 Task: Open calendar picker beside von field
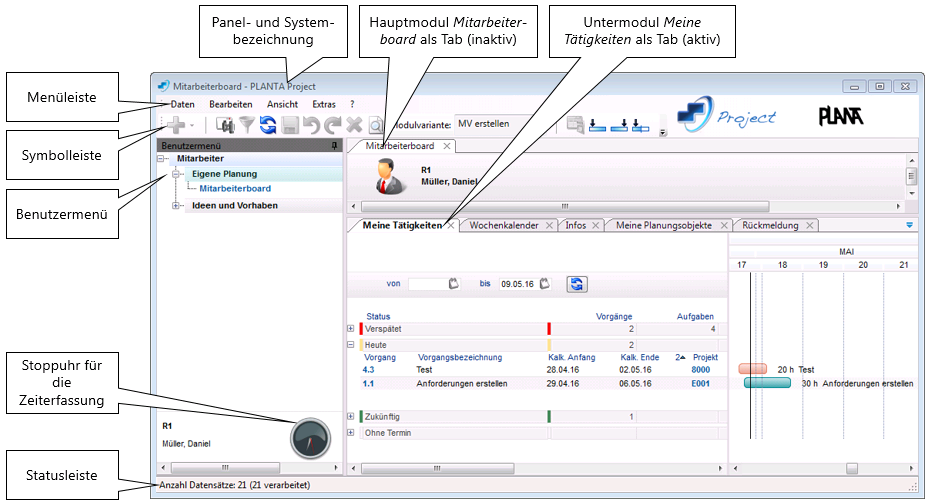[454, 284]
